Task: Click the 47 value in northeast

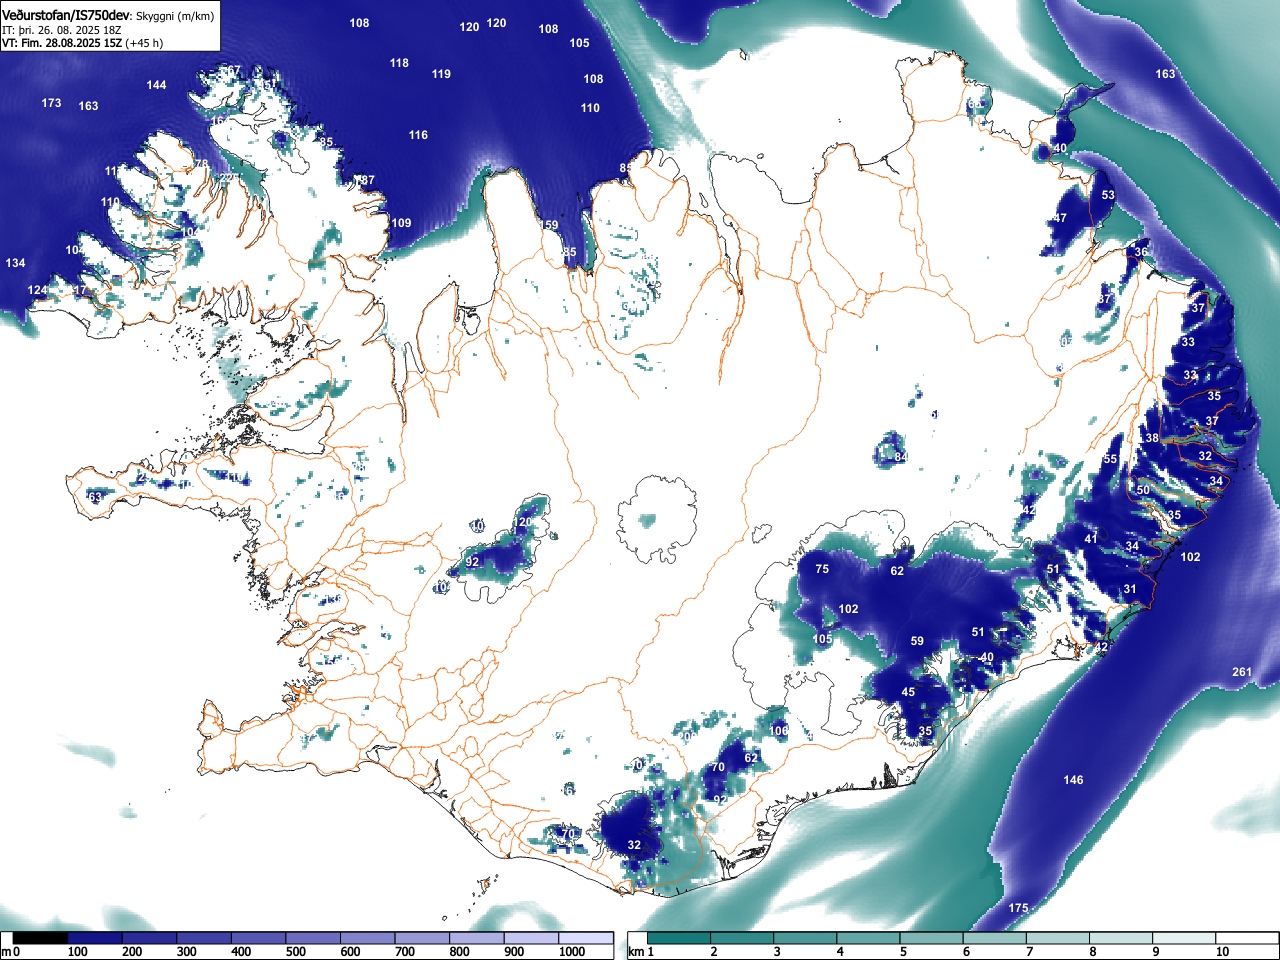Action: coord(1060,218)
